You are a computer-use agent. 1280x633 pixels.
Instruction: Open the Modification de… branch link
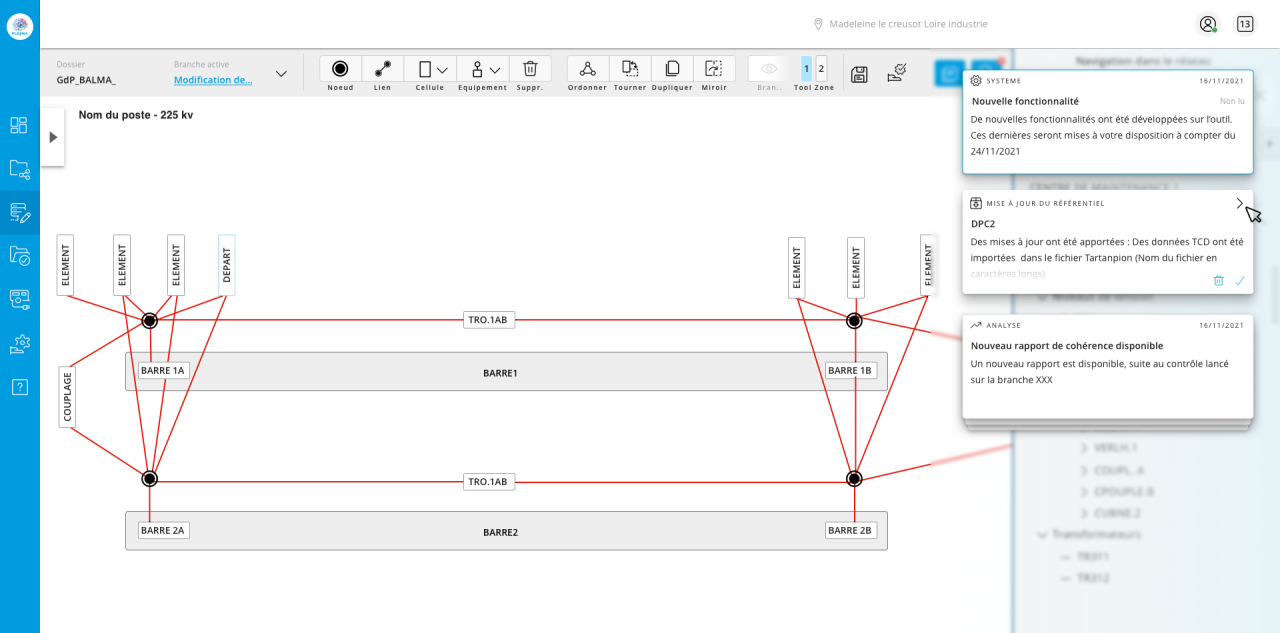213,80
